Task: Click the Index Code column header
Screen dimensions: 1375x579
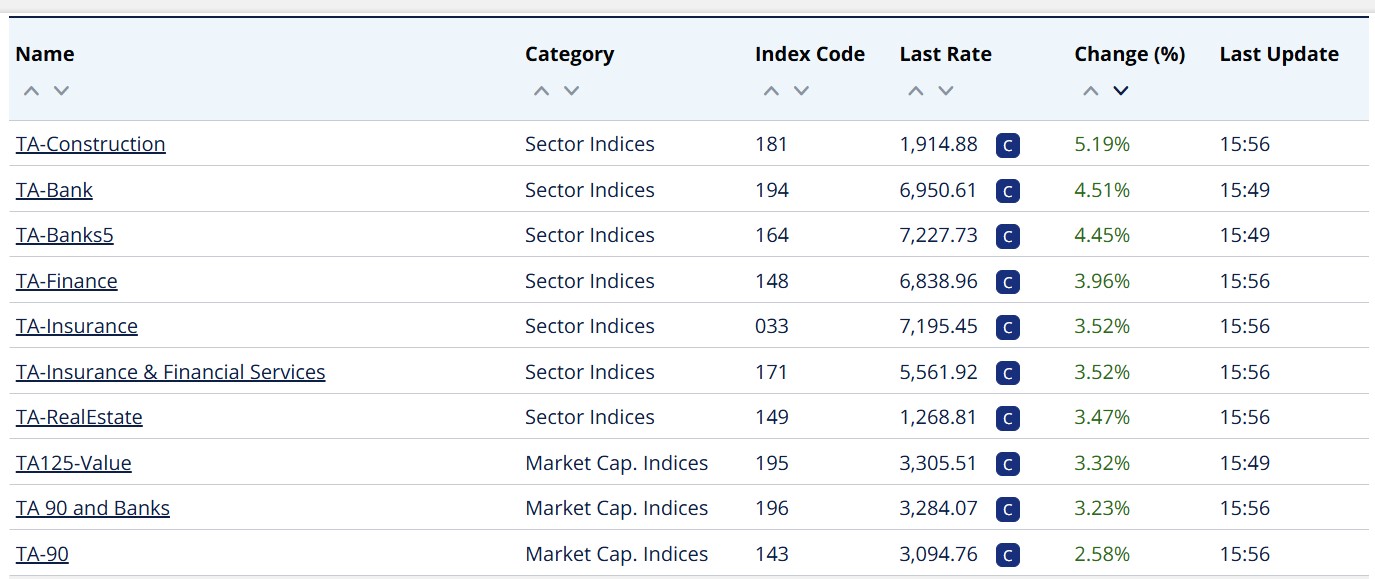Action: coord(810,54)
